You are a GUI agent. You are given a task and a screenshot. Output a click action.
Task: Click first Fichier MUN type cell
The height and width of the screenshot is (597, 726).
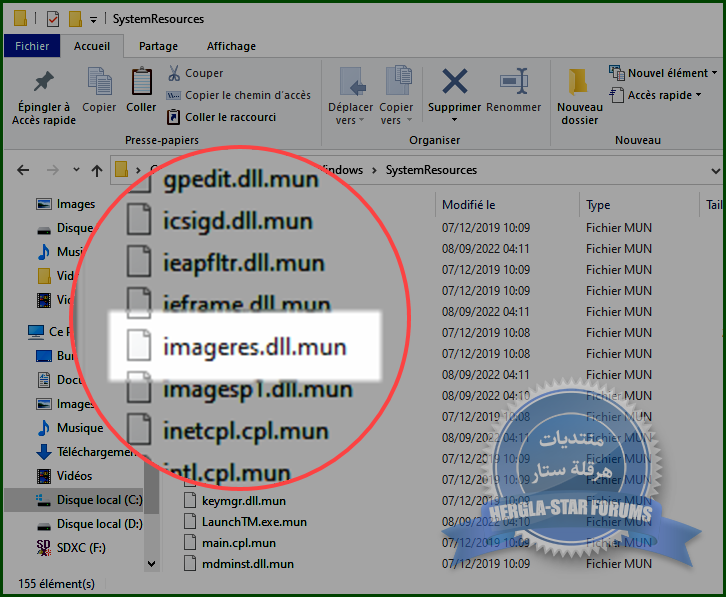pos(619,228)
